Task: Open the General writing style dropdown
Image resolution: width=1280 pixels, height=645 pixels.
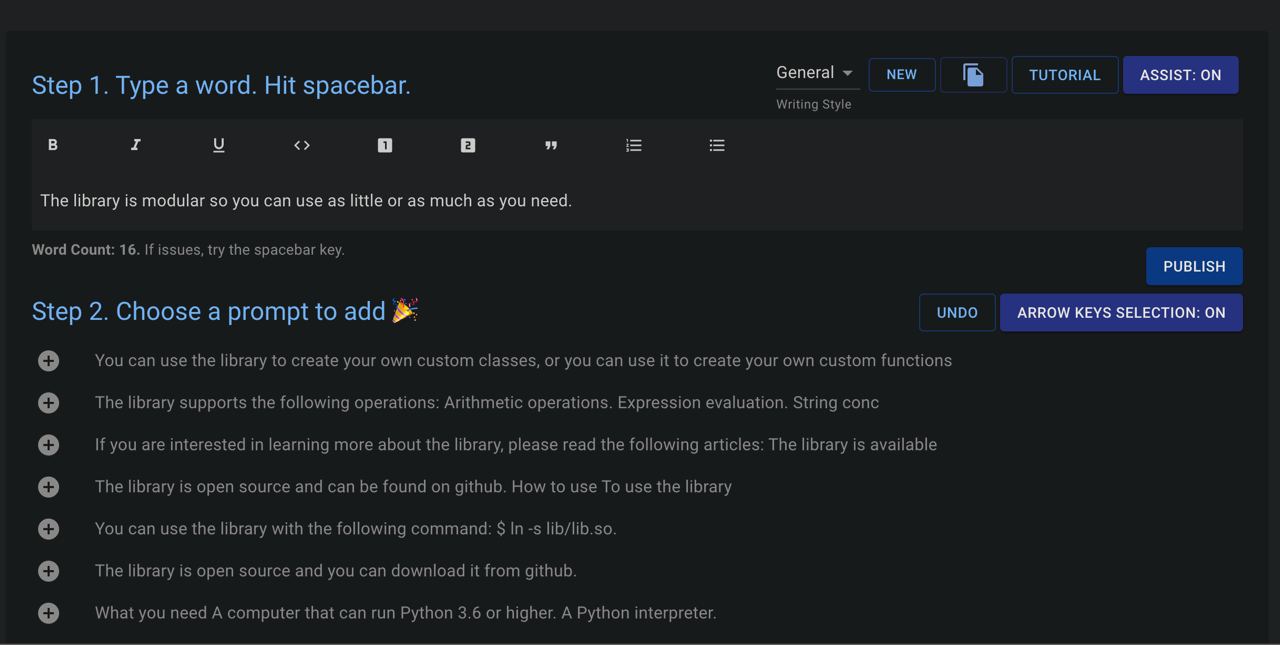Action: 816,73
